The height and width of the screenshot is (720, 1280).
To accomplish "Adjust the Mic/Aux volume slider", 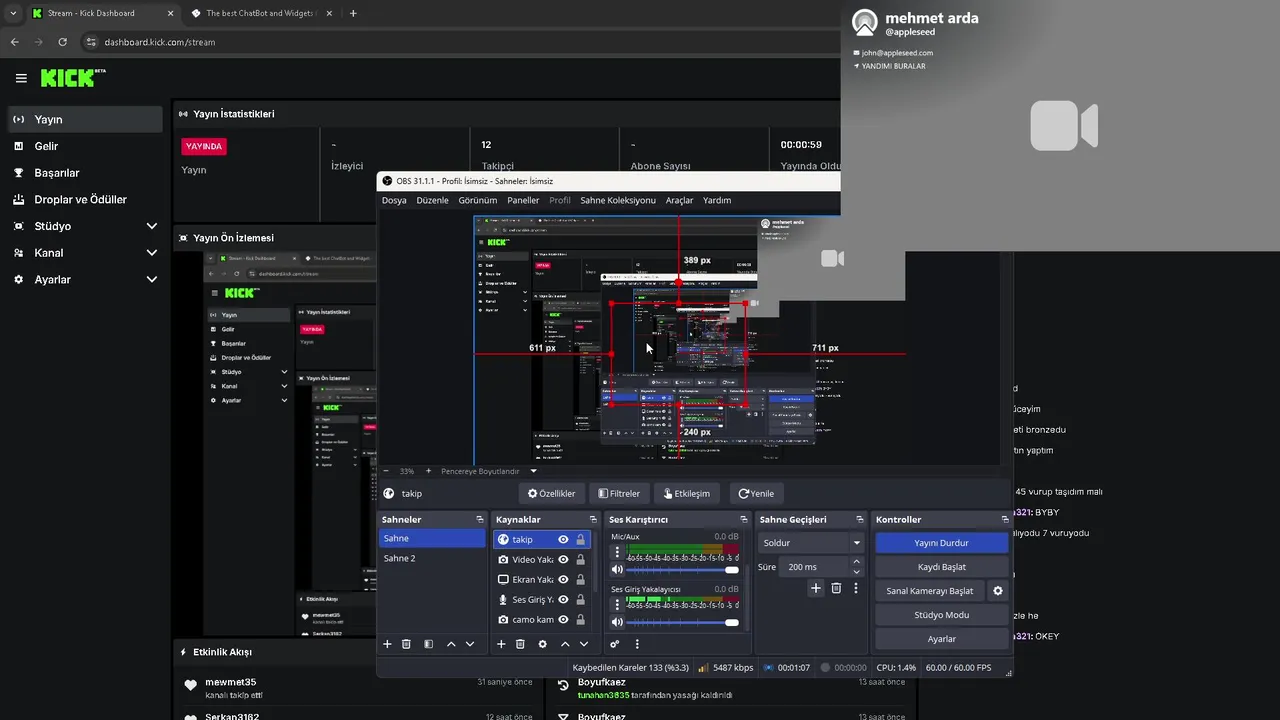I will 683,569.
